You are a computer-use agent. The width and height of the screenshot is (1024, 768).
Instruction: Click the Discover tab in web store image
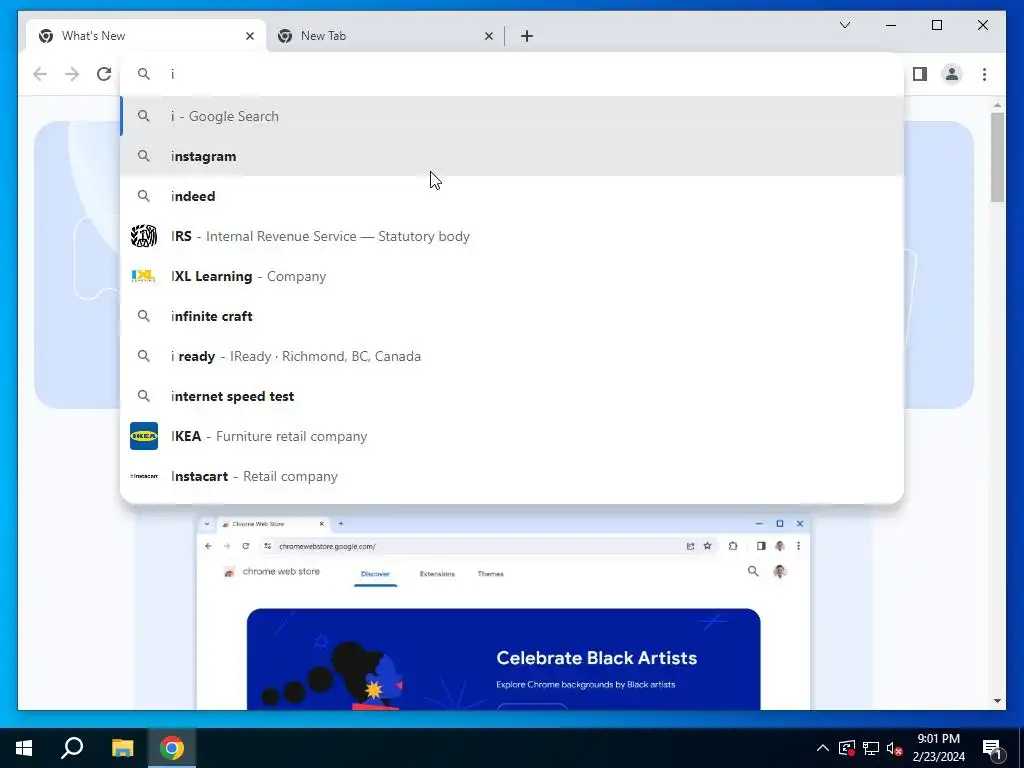click(375, 574)
